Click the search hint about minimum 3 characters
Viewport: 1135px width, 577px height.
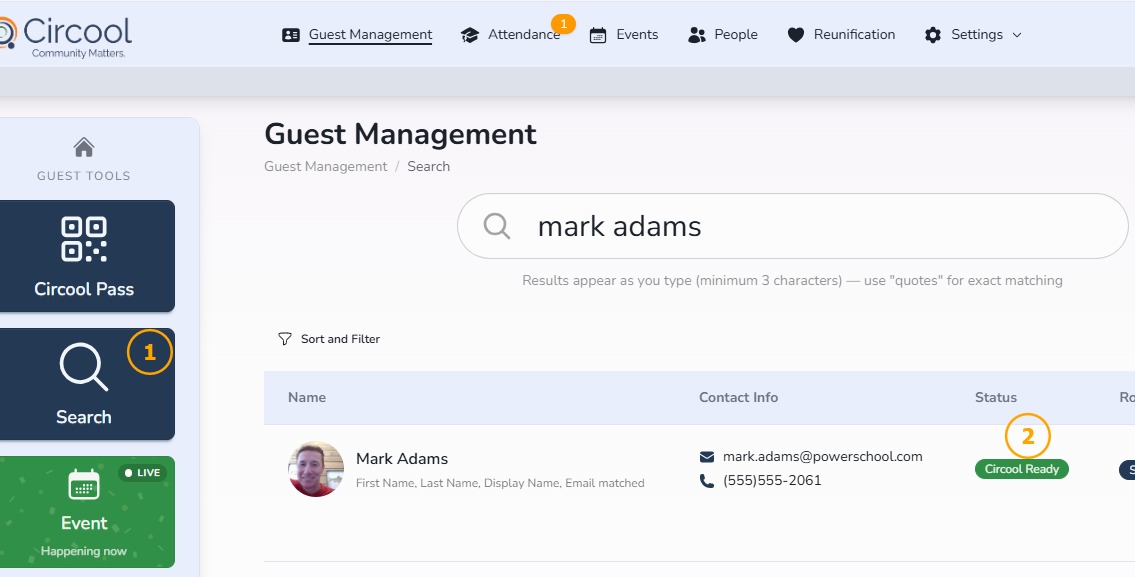(793, 280)
